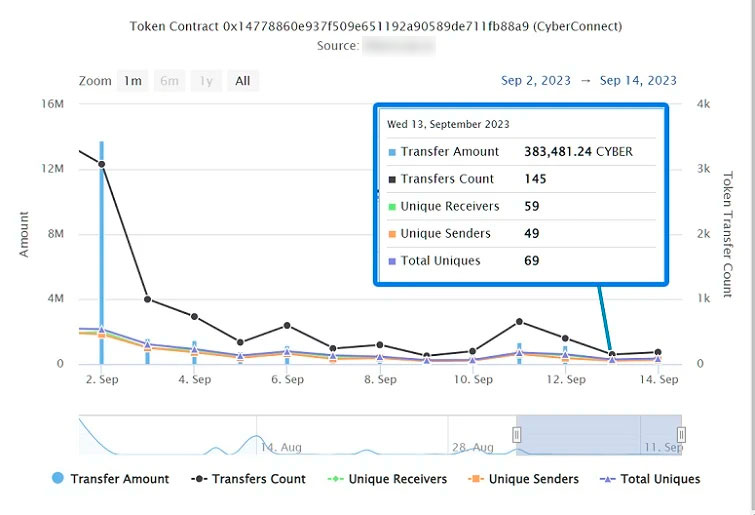Click the 6m zoom option
The image size is (755, 515).
[169, 81]
